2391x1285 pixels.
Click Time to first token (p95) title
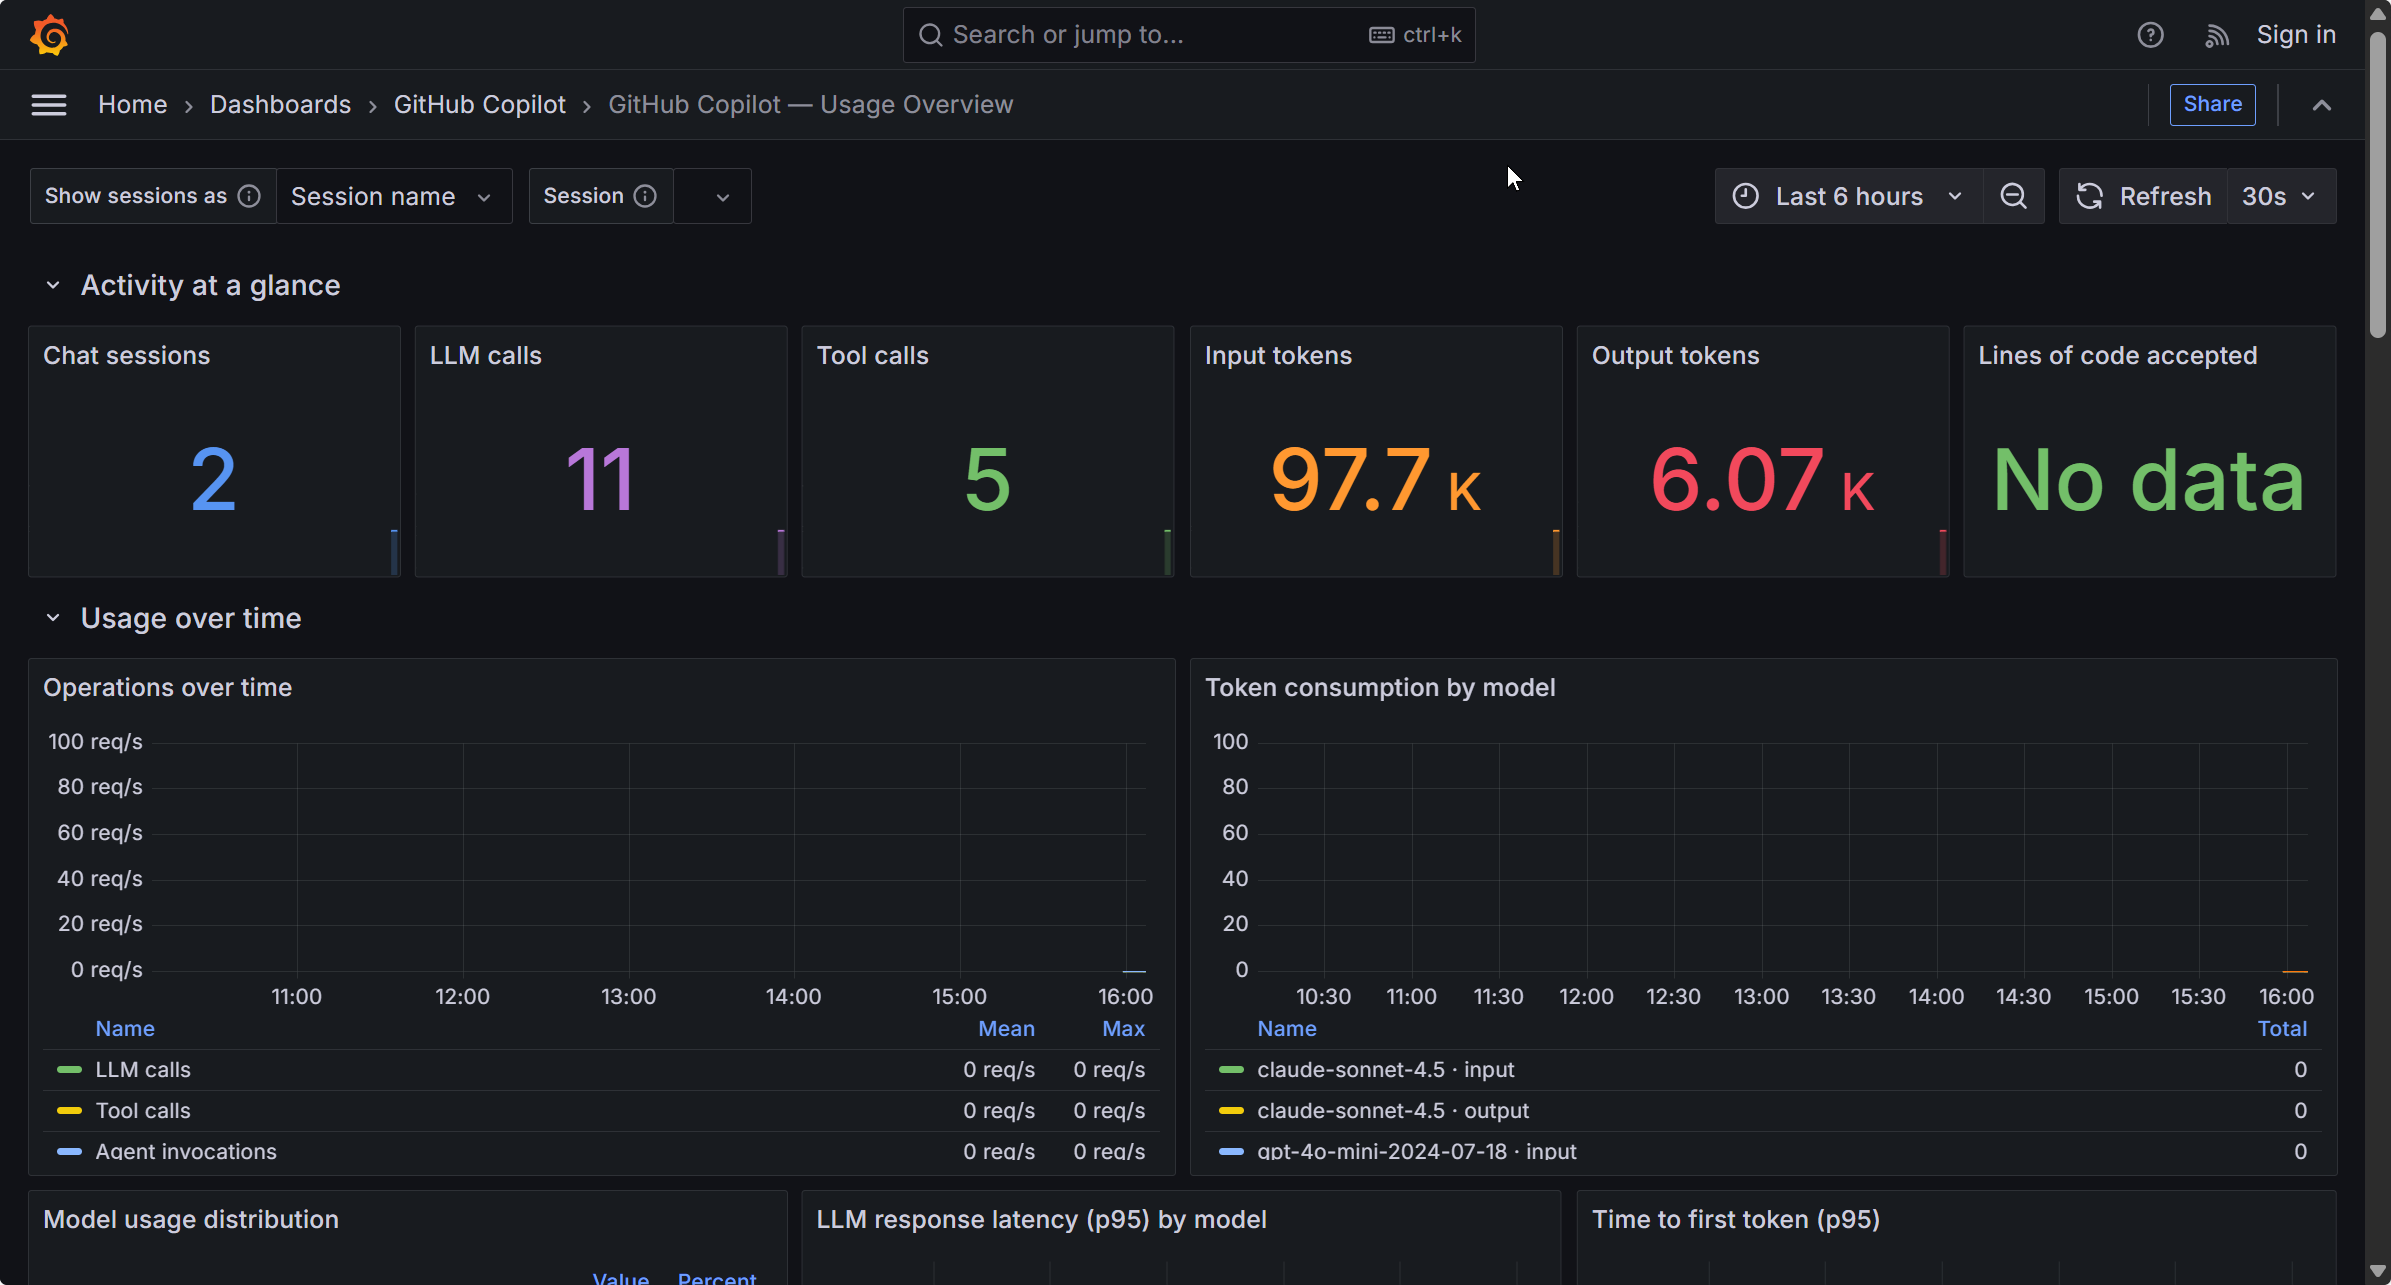coord(1736,1220)
